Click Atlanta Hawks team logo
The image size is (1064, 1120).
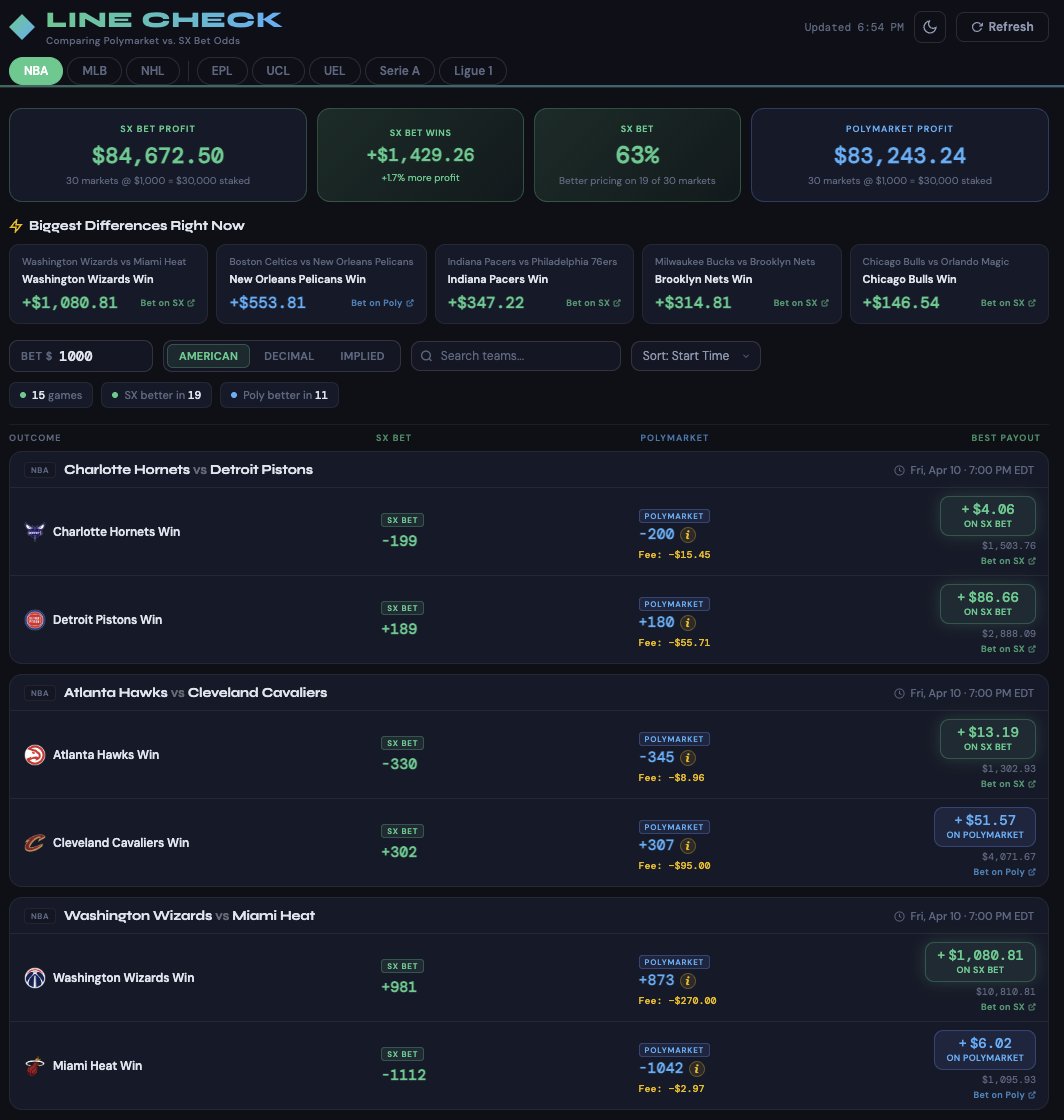[34, 754]
